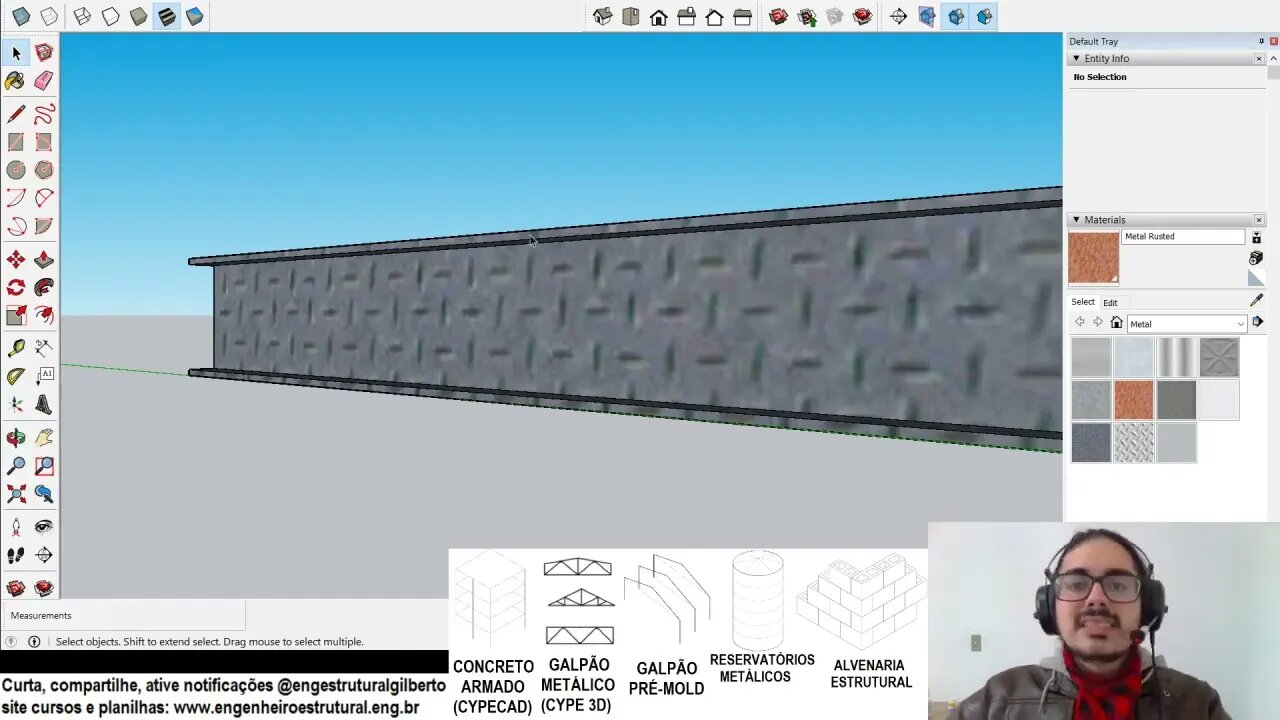
Task: Toggle Display Section Planes
Action: (x=927, y=16)
